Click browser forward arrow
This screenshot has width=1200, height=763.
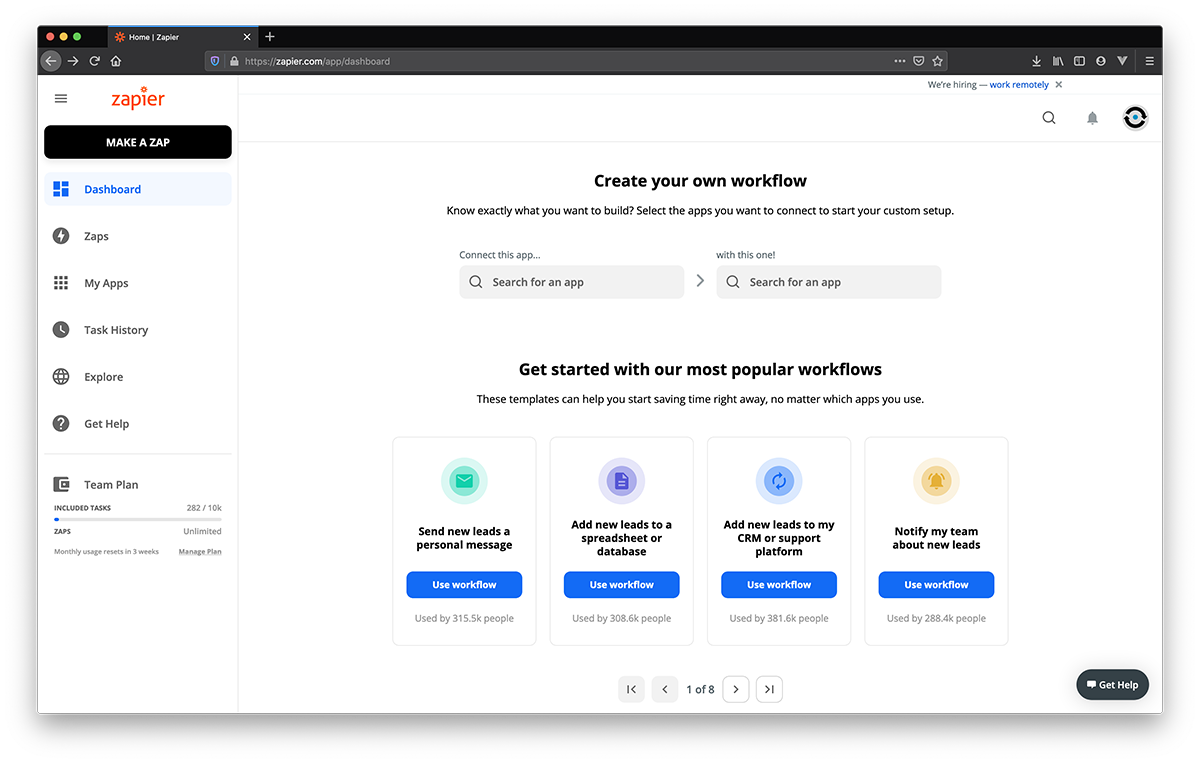[73, 61]
